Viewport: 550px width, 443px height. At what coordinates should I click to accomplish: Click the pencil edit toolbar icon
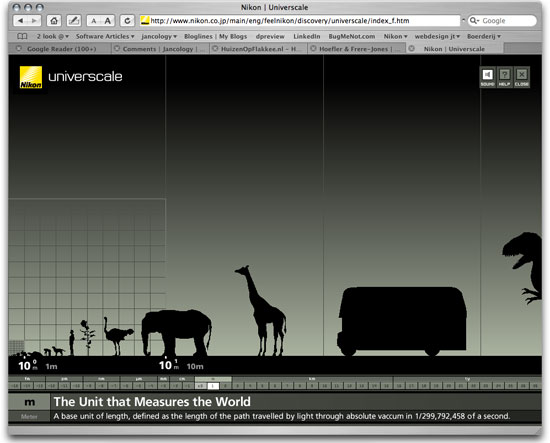(74, 21)
